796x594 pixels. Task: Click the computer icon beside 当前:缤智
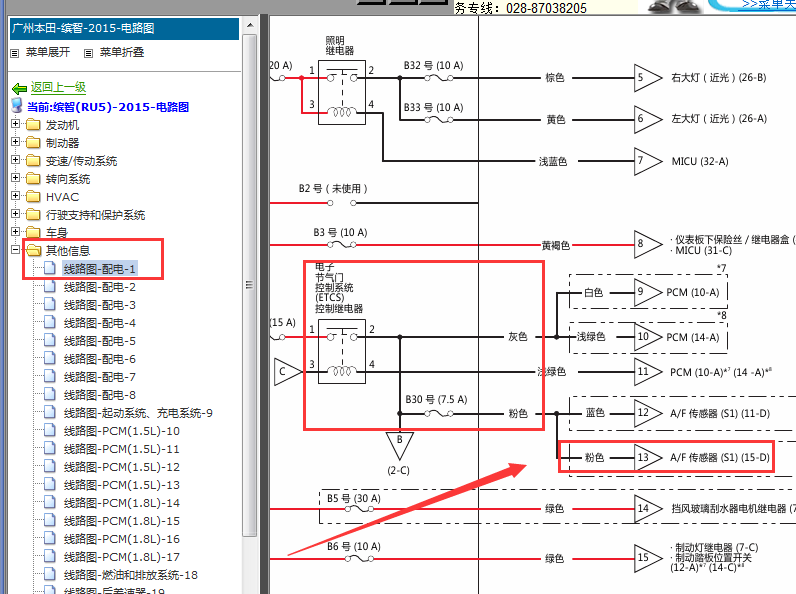(17, 106)
